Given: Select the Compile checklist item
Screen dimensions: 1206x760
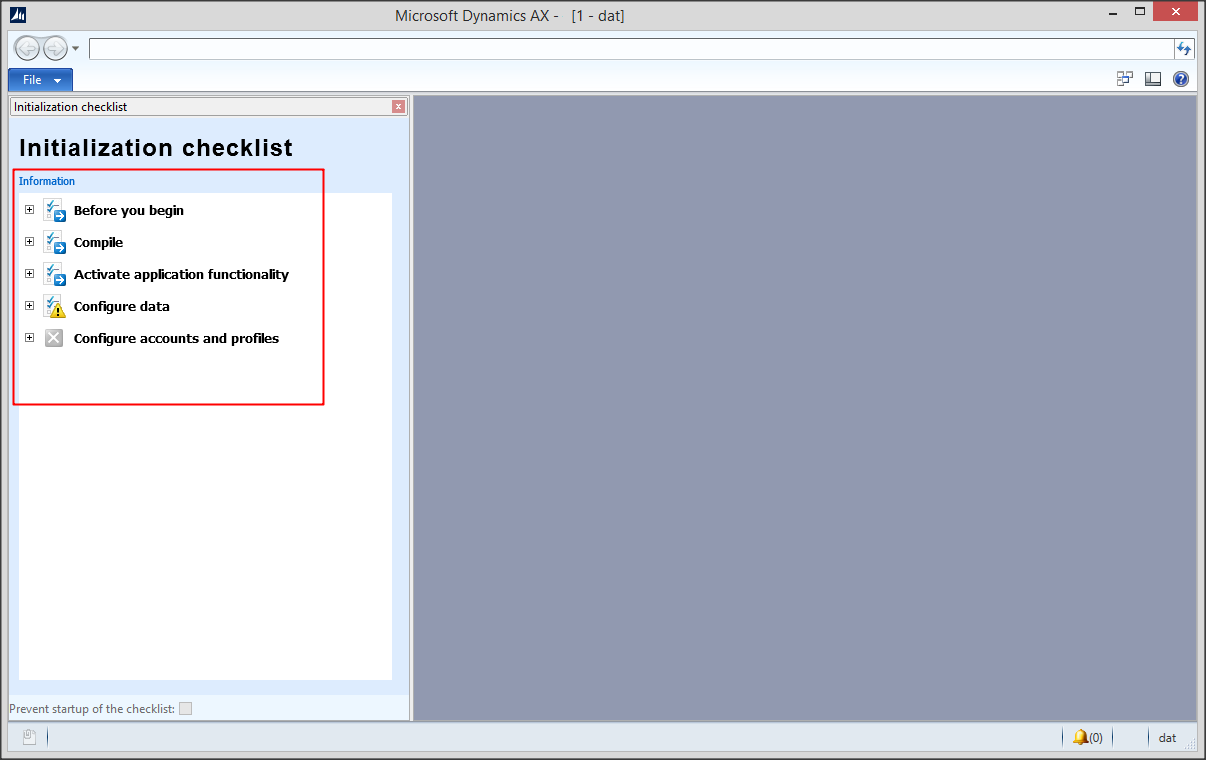Looking at the screenshot, I should coord(99,242).
